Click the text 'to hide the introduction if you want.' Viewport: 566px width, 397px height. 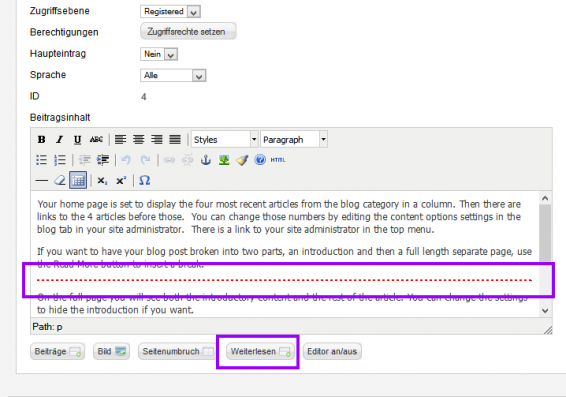point(116,310)
